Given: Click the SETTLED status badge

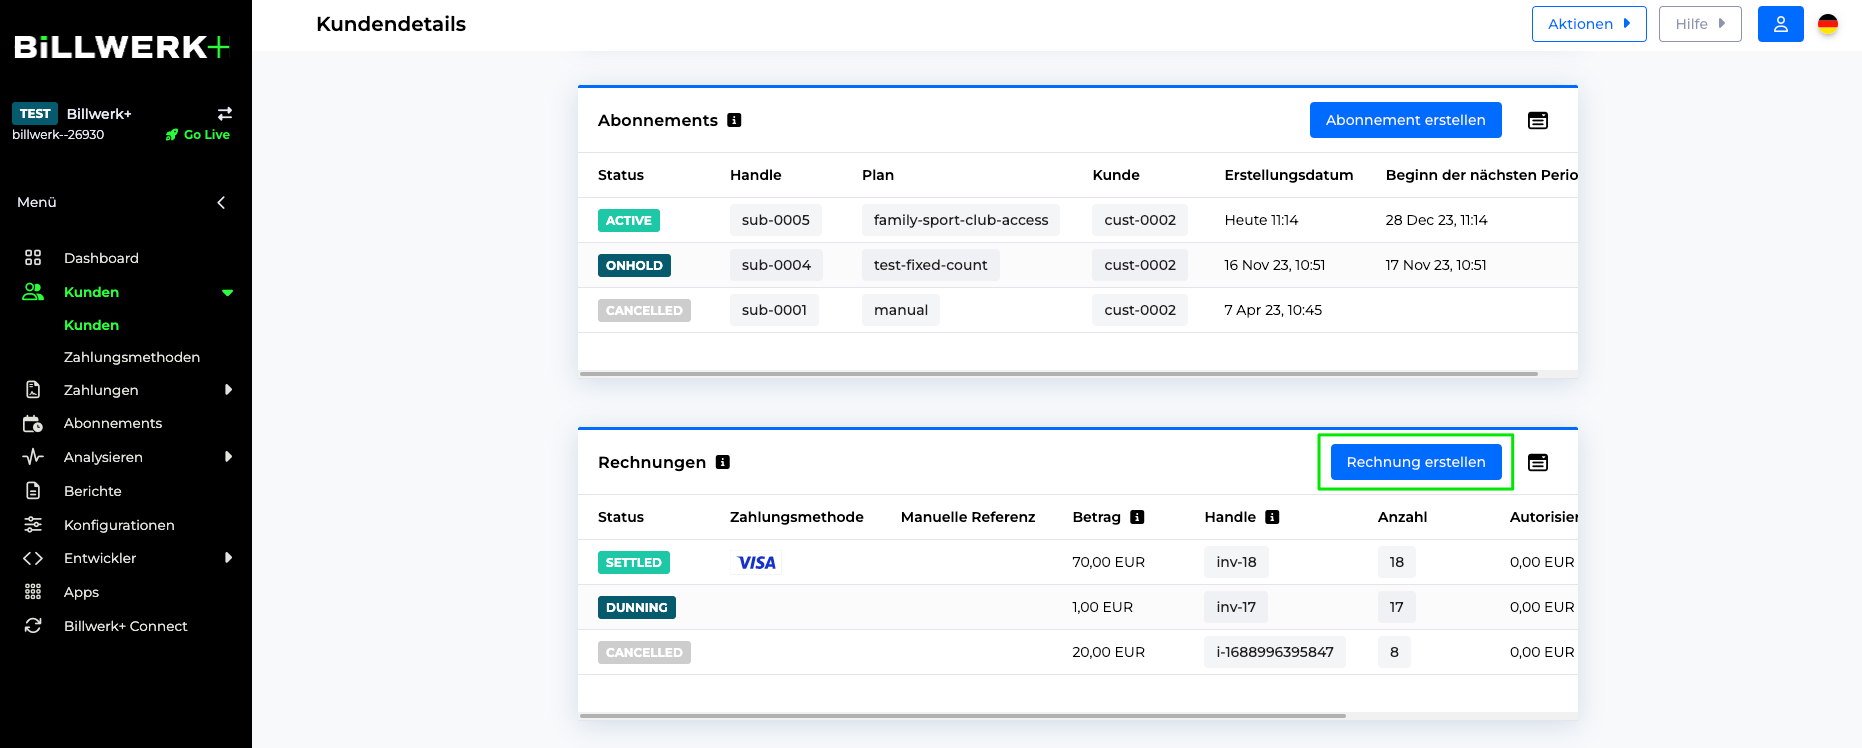Looking at the screenshot, I should coord(634,562).
